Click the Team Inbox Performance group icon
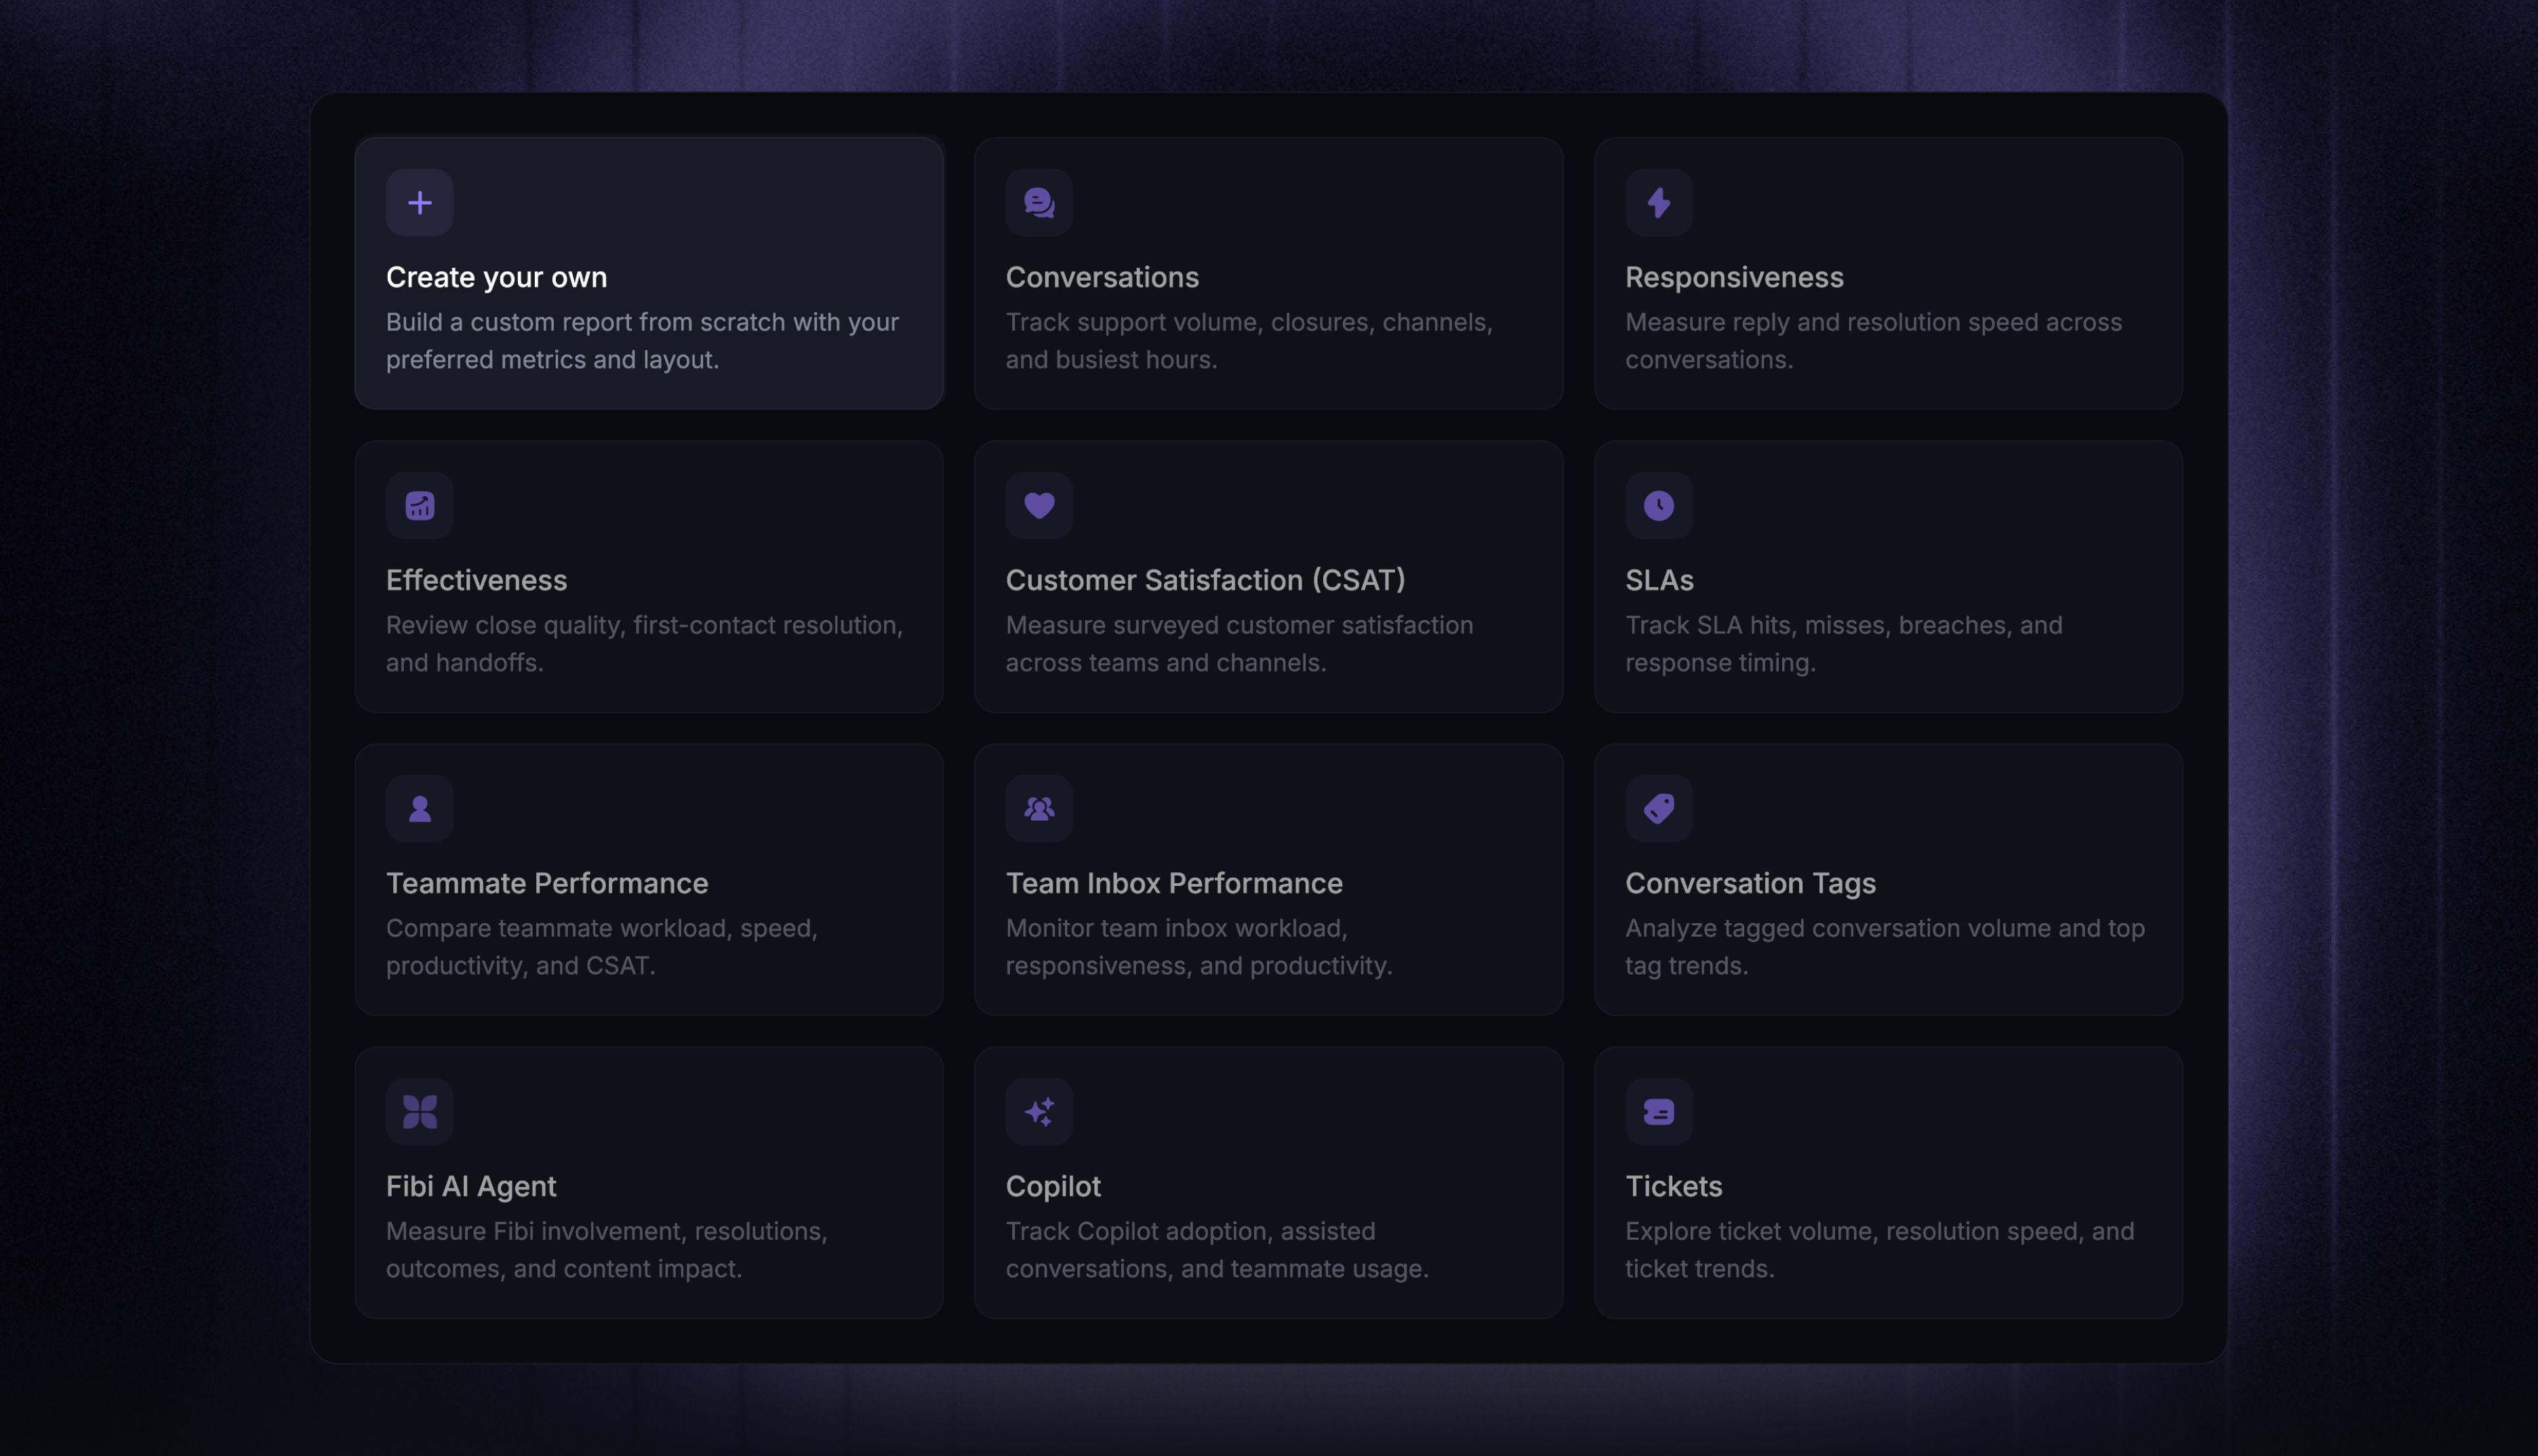Image resolution: width=2538 pixels, height=1456 pixels. click(1039, 809)
